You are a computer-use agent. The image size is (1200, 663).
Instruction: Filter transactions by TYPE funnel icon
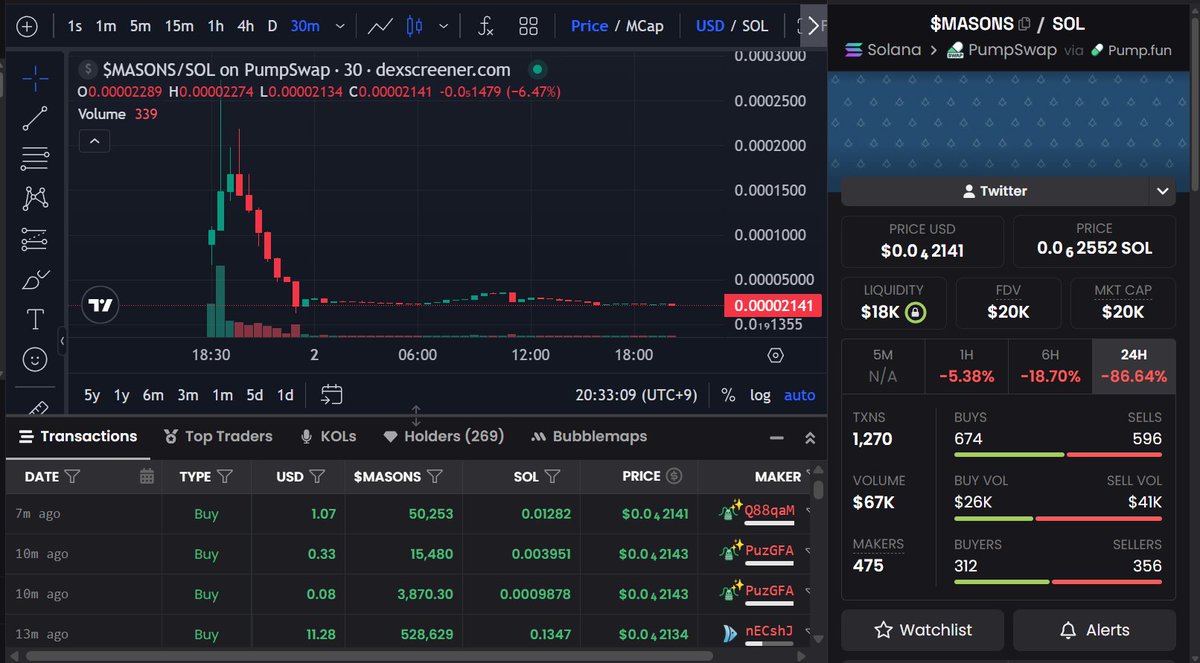tap(225, 477)
